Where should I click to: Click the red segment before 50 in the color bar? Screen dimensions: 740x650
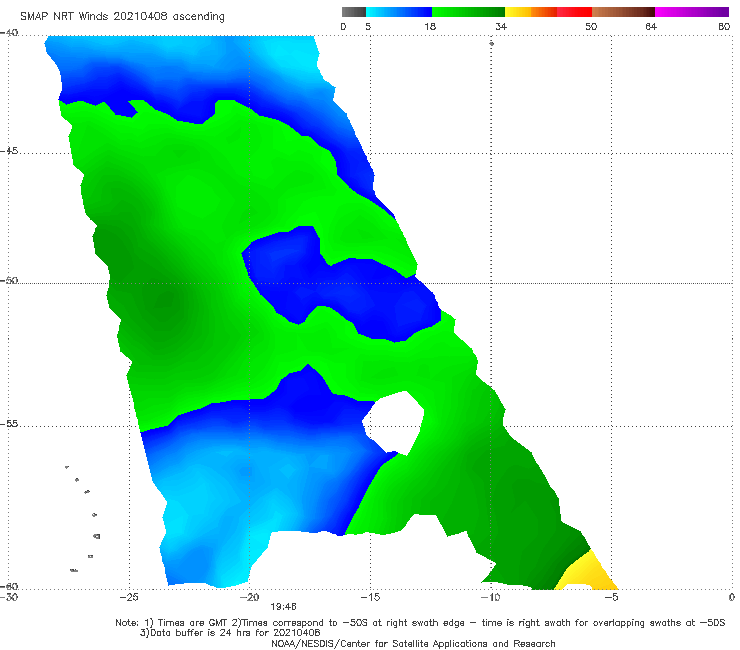(x=574, y=12)
